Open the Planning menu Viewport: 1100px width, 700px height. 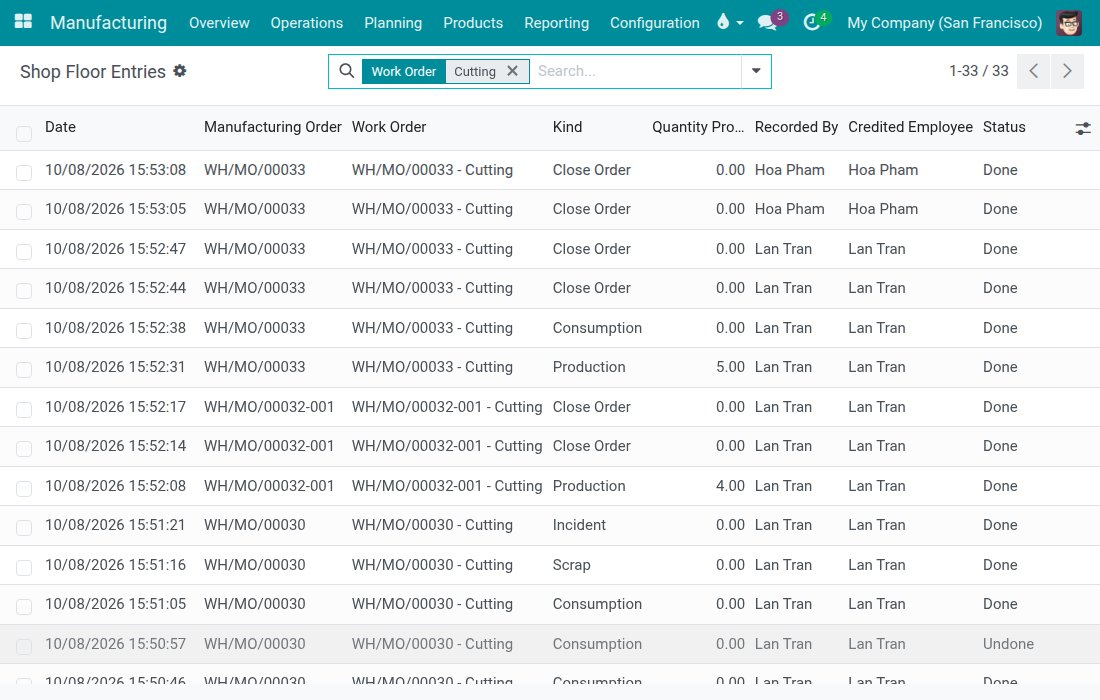point(393,22)
